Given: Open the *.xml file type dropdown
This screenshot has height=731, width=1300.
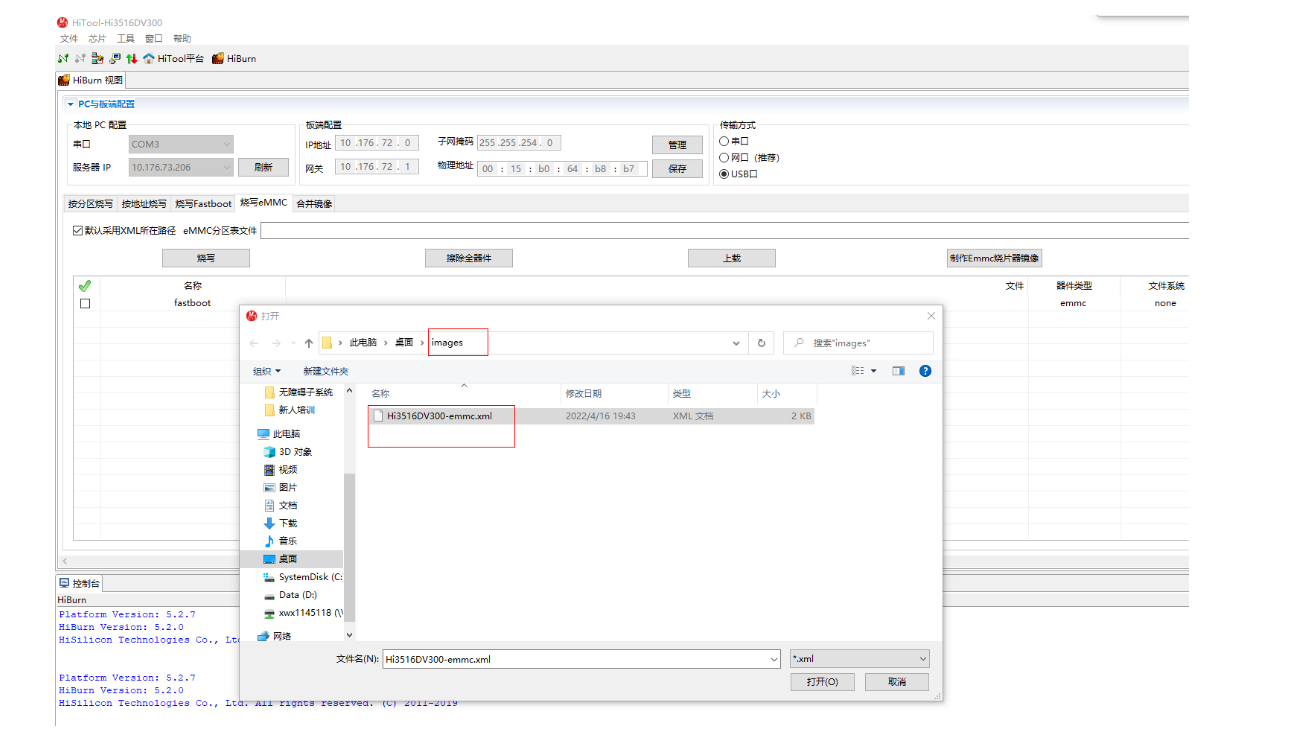Looking at the screenshot, I should (x=859, y=659).
